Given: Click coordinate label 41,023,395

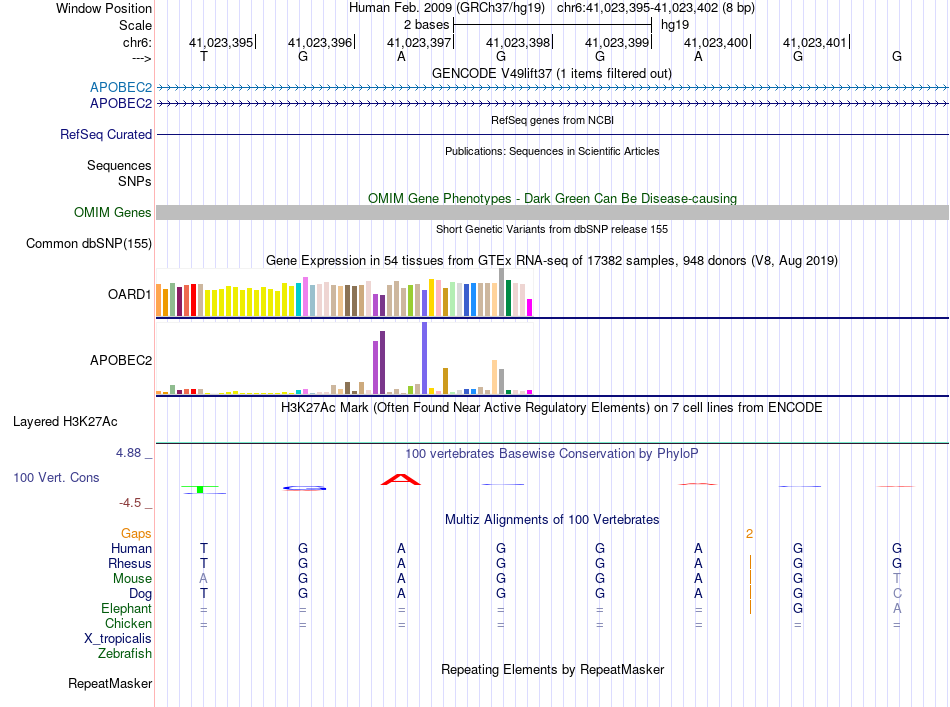Looking at the screenshot, I should (x=221, y=42).
